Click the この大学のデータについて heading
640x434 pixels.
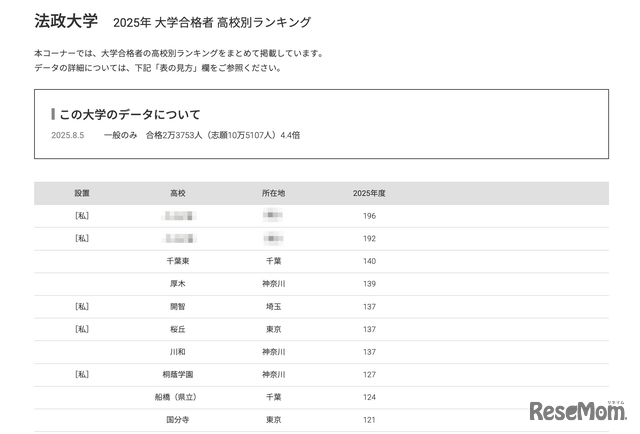(130, 114)
